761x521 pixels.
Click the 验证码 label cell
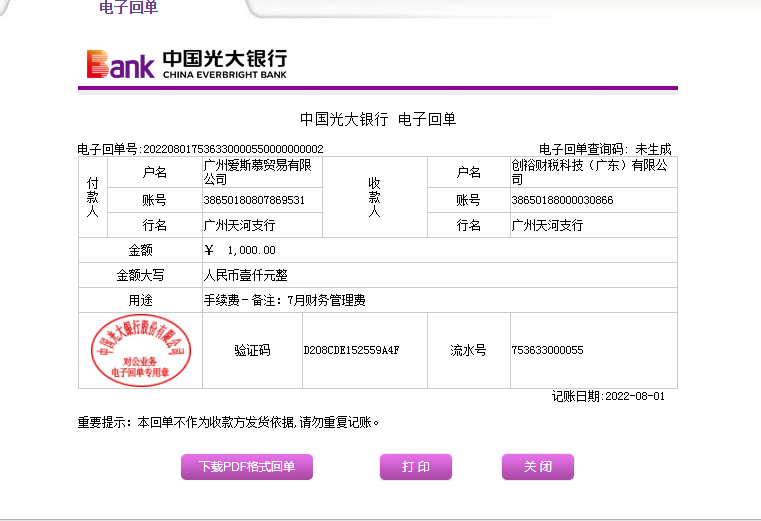point(252,350)
